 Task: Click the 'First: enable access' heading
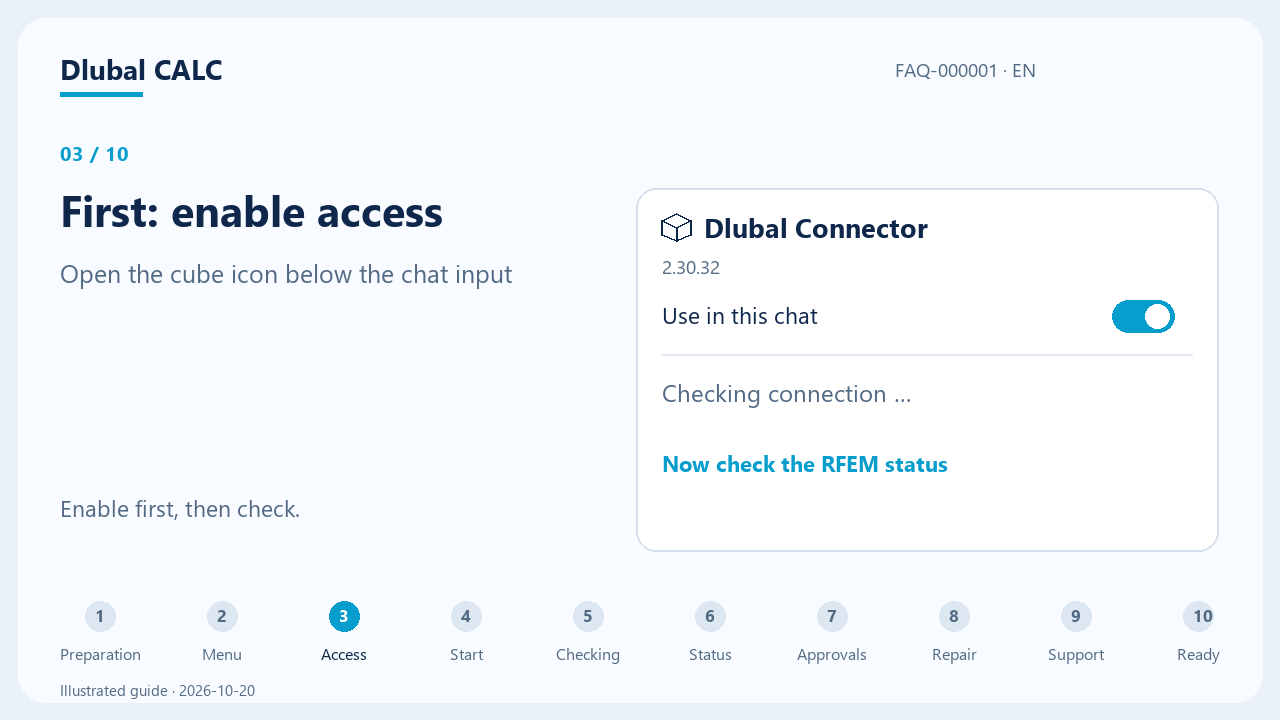(x=251, y=212)
